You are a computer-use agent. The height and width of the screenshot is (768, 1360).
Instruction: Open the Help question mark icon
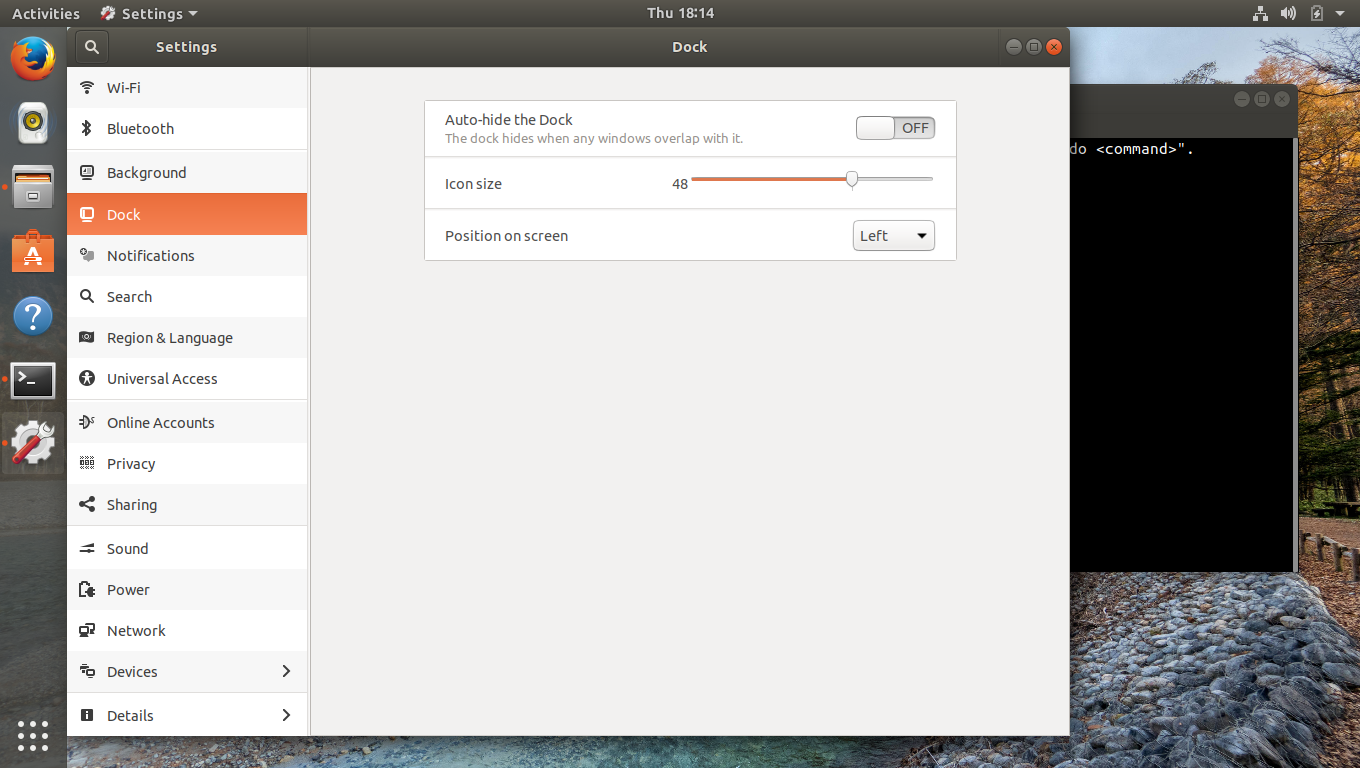coord(33,316)
